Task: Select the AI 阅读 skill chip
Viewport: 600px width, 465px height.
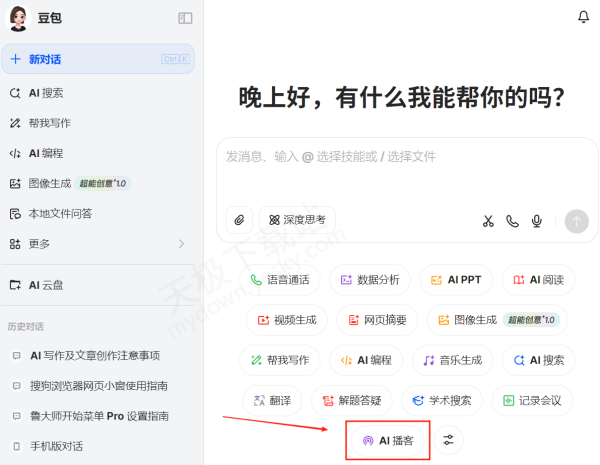Action: pyautogui.click(x=538, y=280)
